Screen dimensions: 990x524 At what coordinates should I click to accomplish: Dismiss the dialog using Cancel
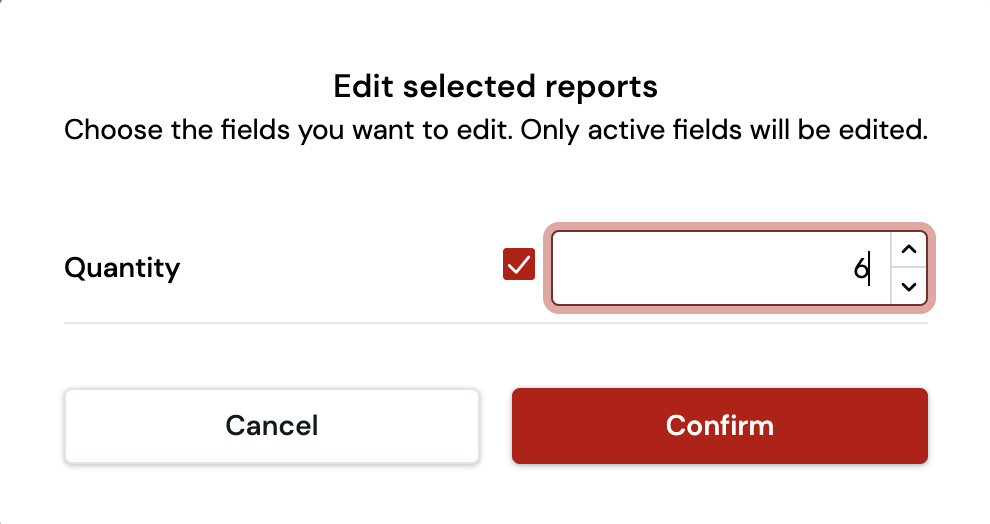click(271, 426)
